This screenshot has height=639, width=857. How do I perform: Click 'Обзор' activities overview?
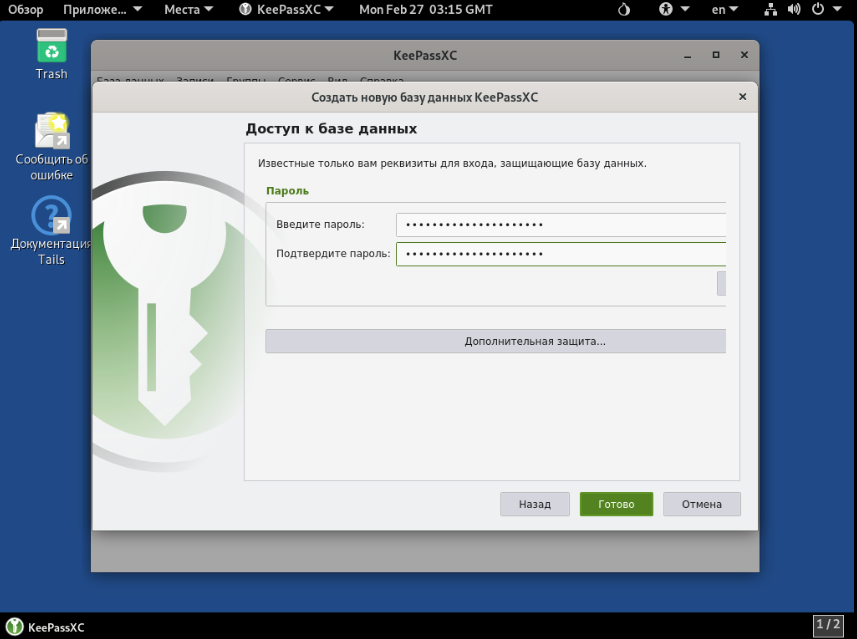[x=26, y=10]
